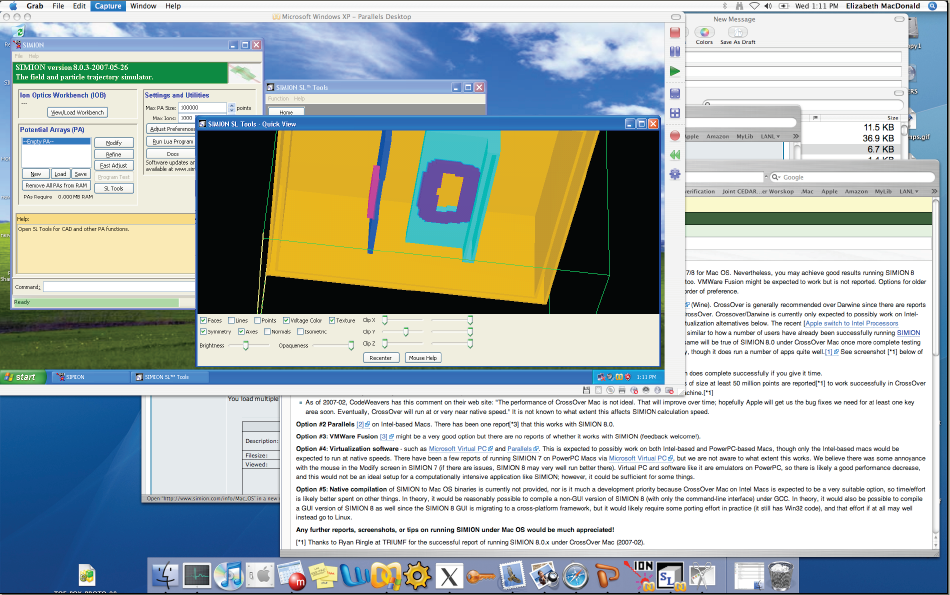Open Help menu in Mac menu bar
Viewport: 950px width, 595px height.
point(173,6)
